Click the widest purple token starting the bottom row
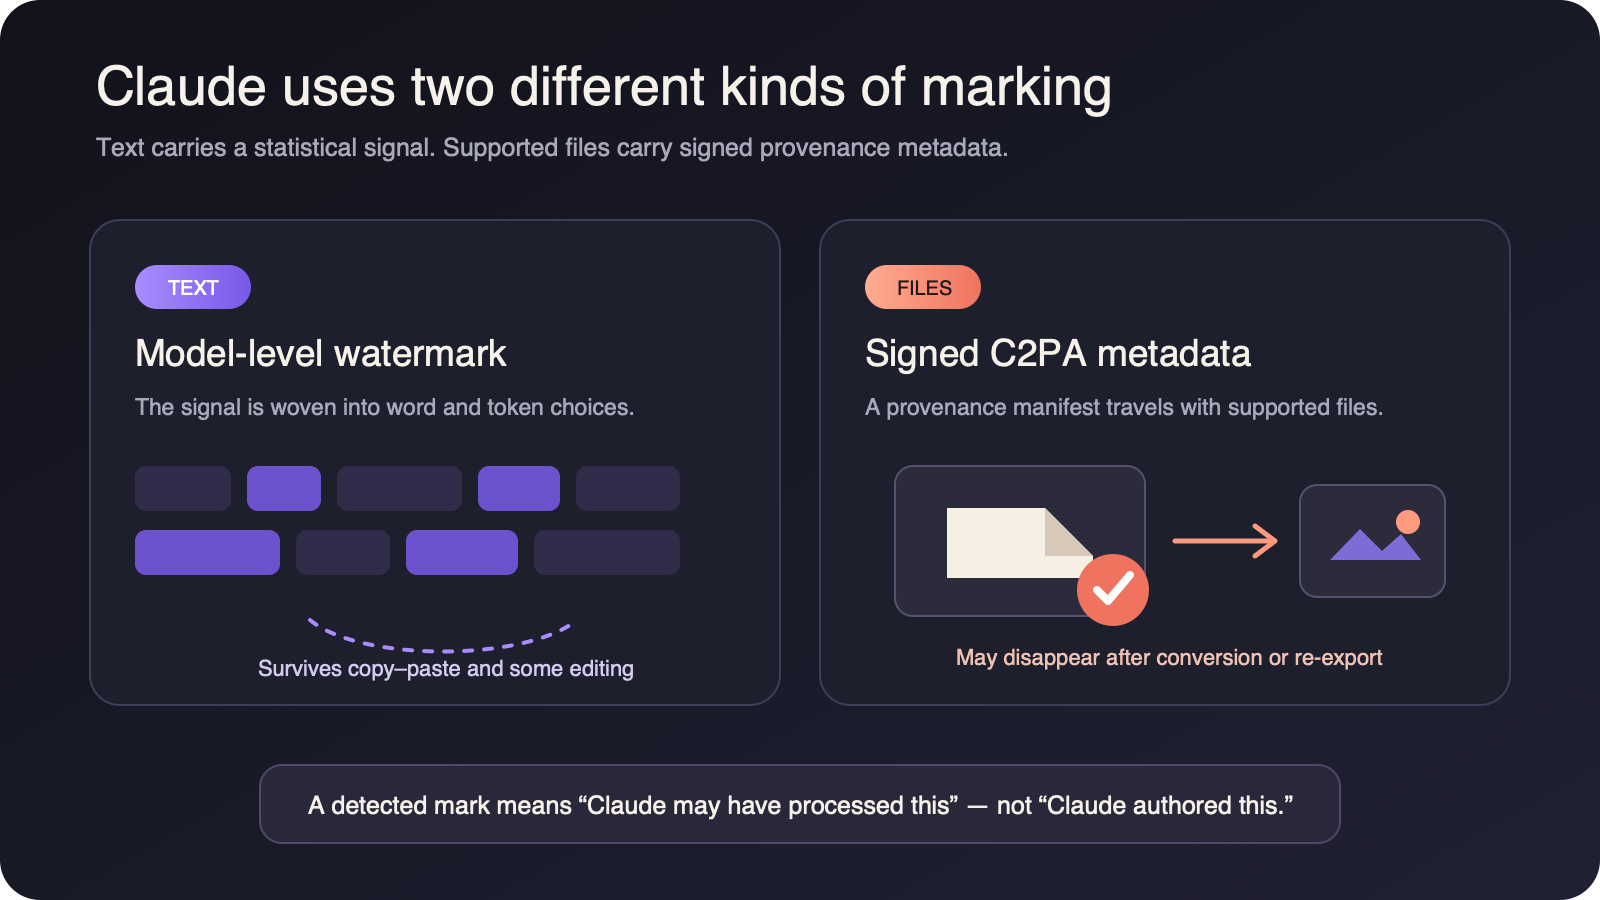 (x=207, y=552)
